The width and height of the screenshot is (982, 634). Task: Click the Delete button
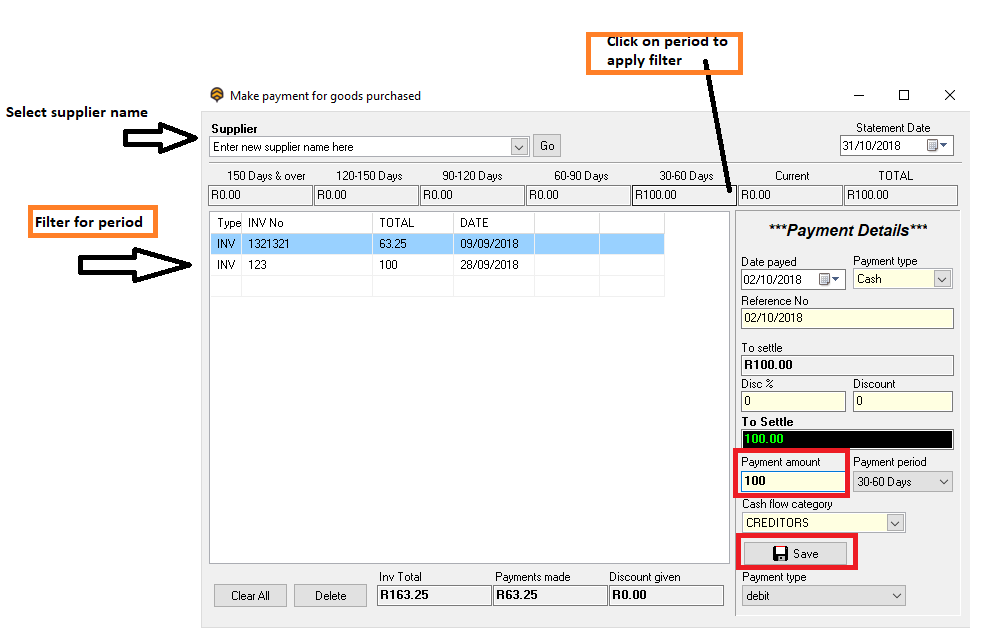(330, 596)
